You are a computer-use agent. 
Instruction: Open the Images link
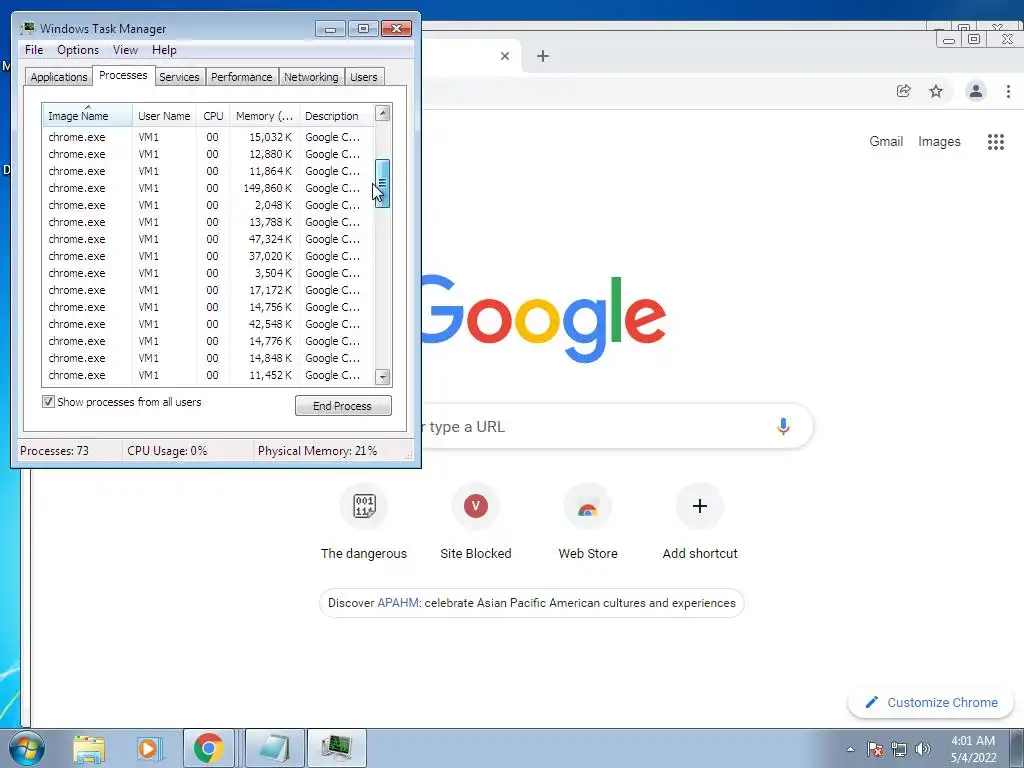(939, 141)
